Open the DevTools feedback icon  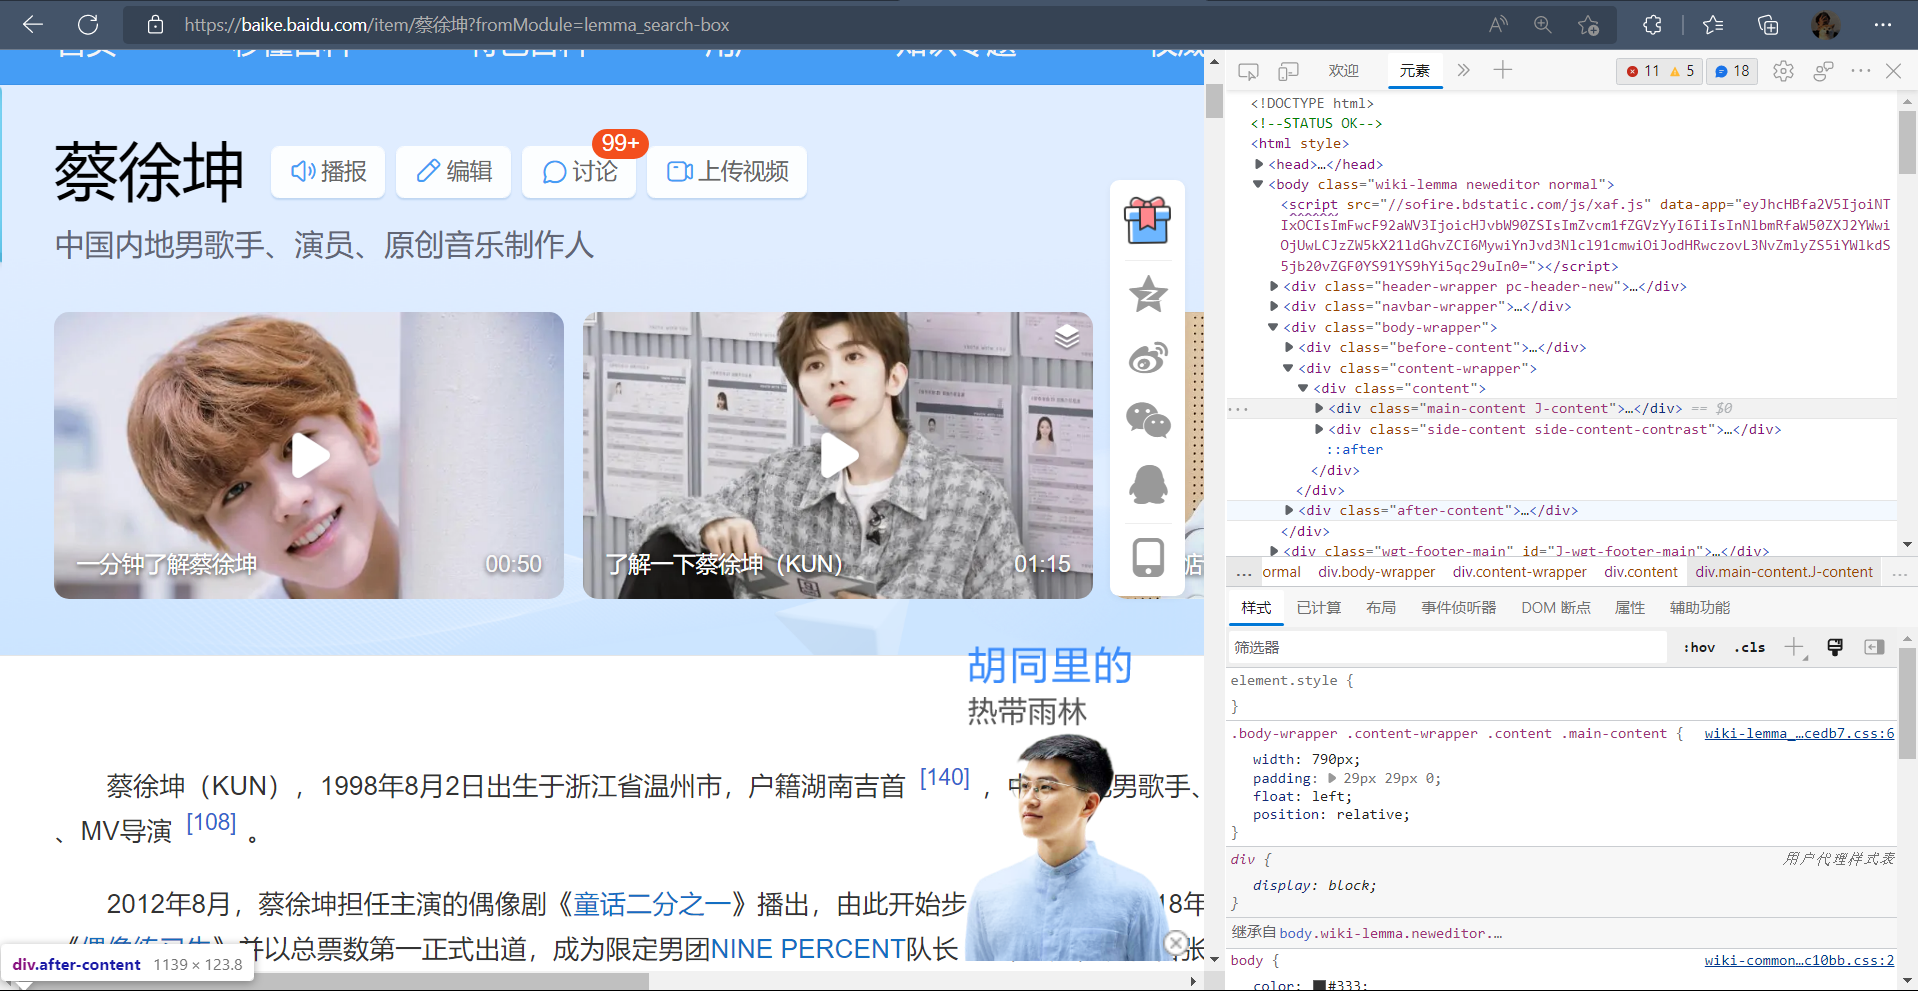pyautogui.click(x=1823, y=71)
